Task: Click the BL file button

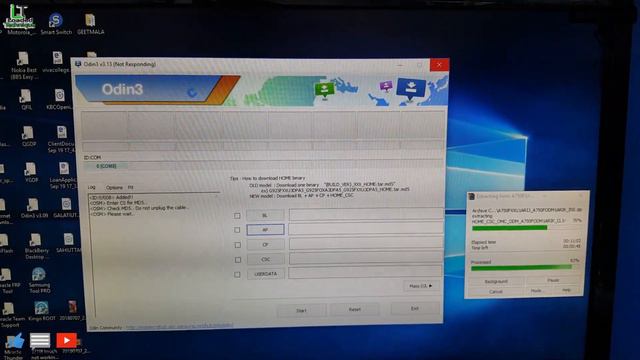Action: [265, 215]
